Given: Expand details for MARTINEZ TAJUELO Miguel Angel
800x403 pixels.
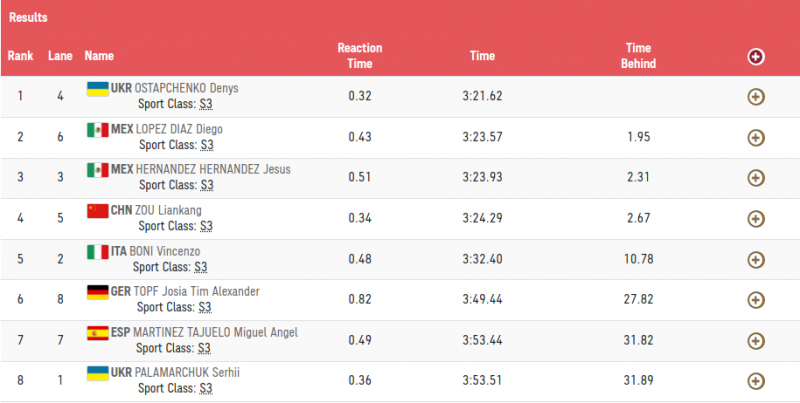Looking at the screenshot, I should tap(756, 340).
